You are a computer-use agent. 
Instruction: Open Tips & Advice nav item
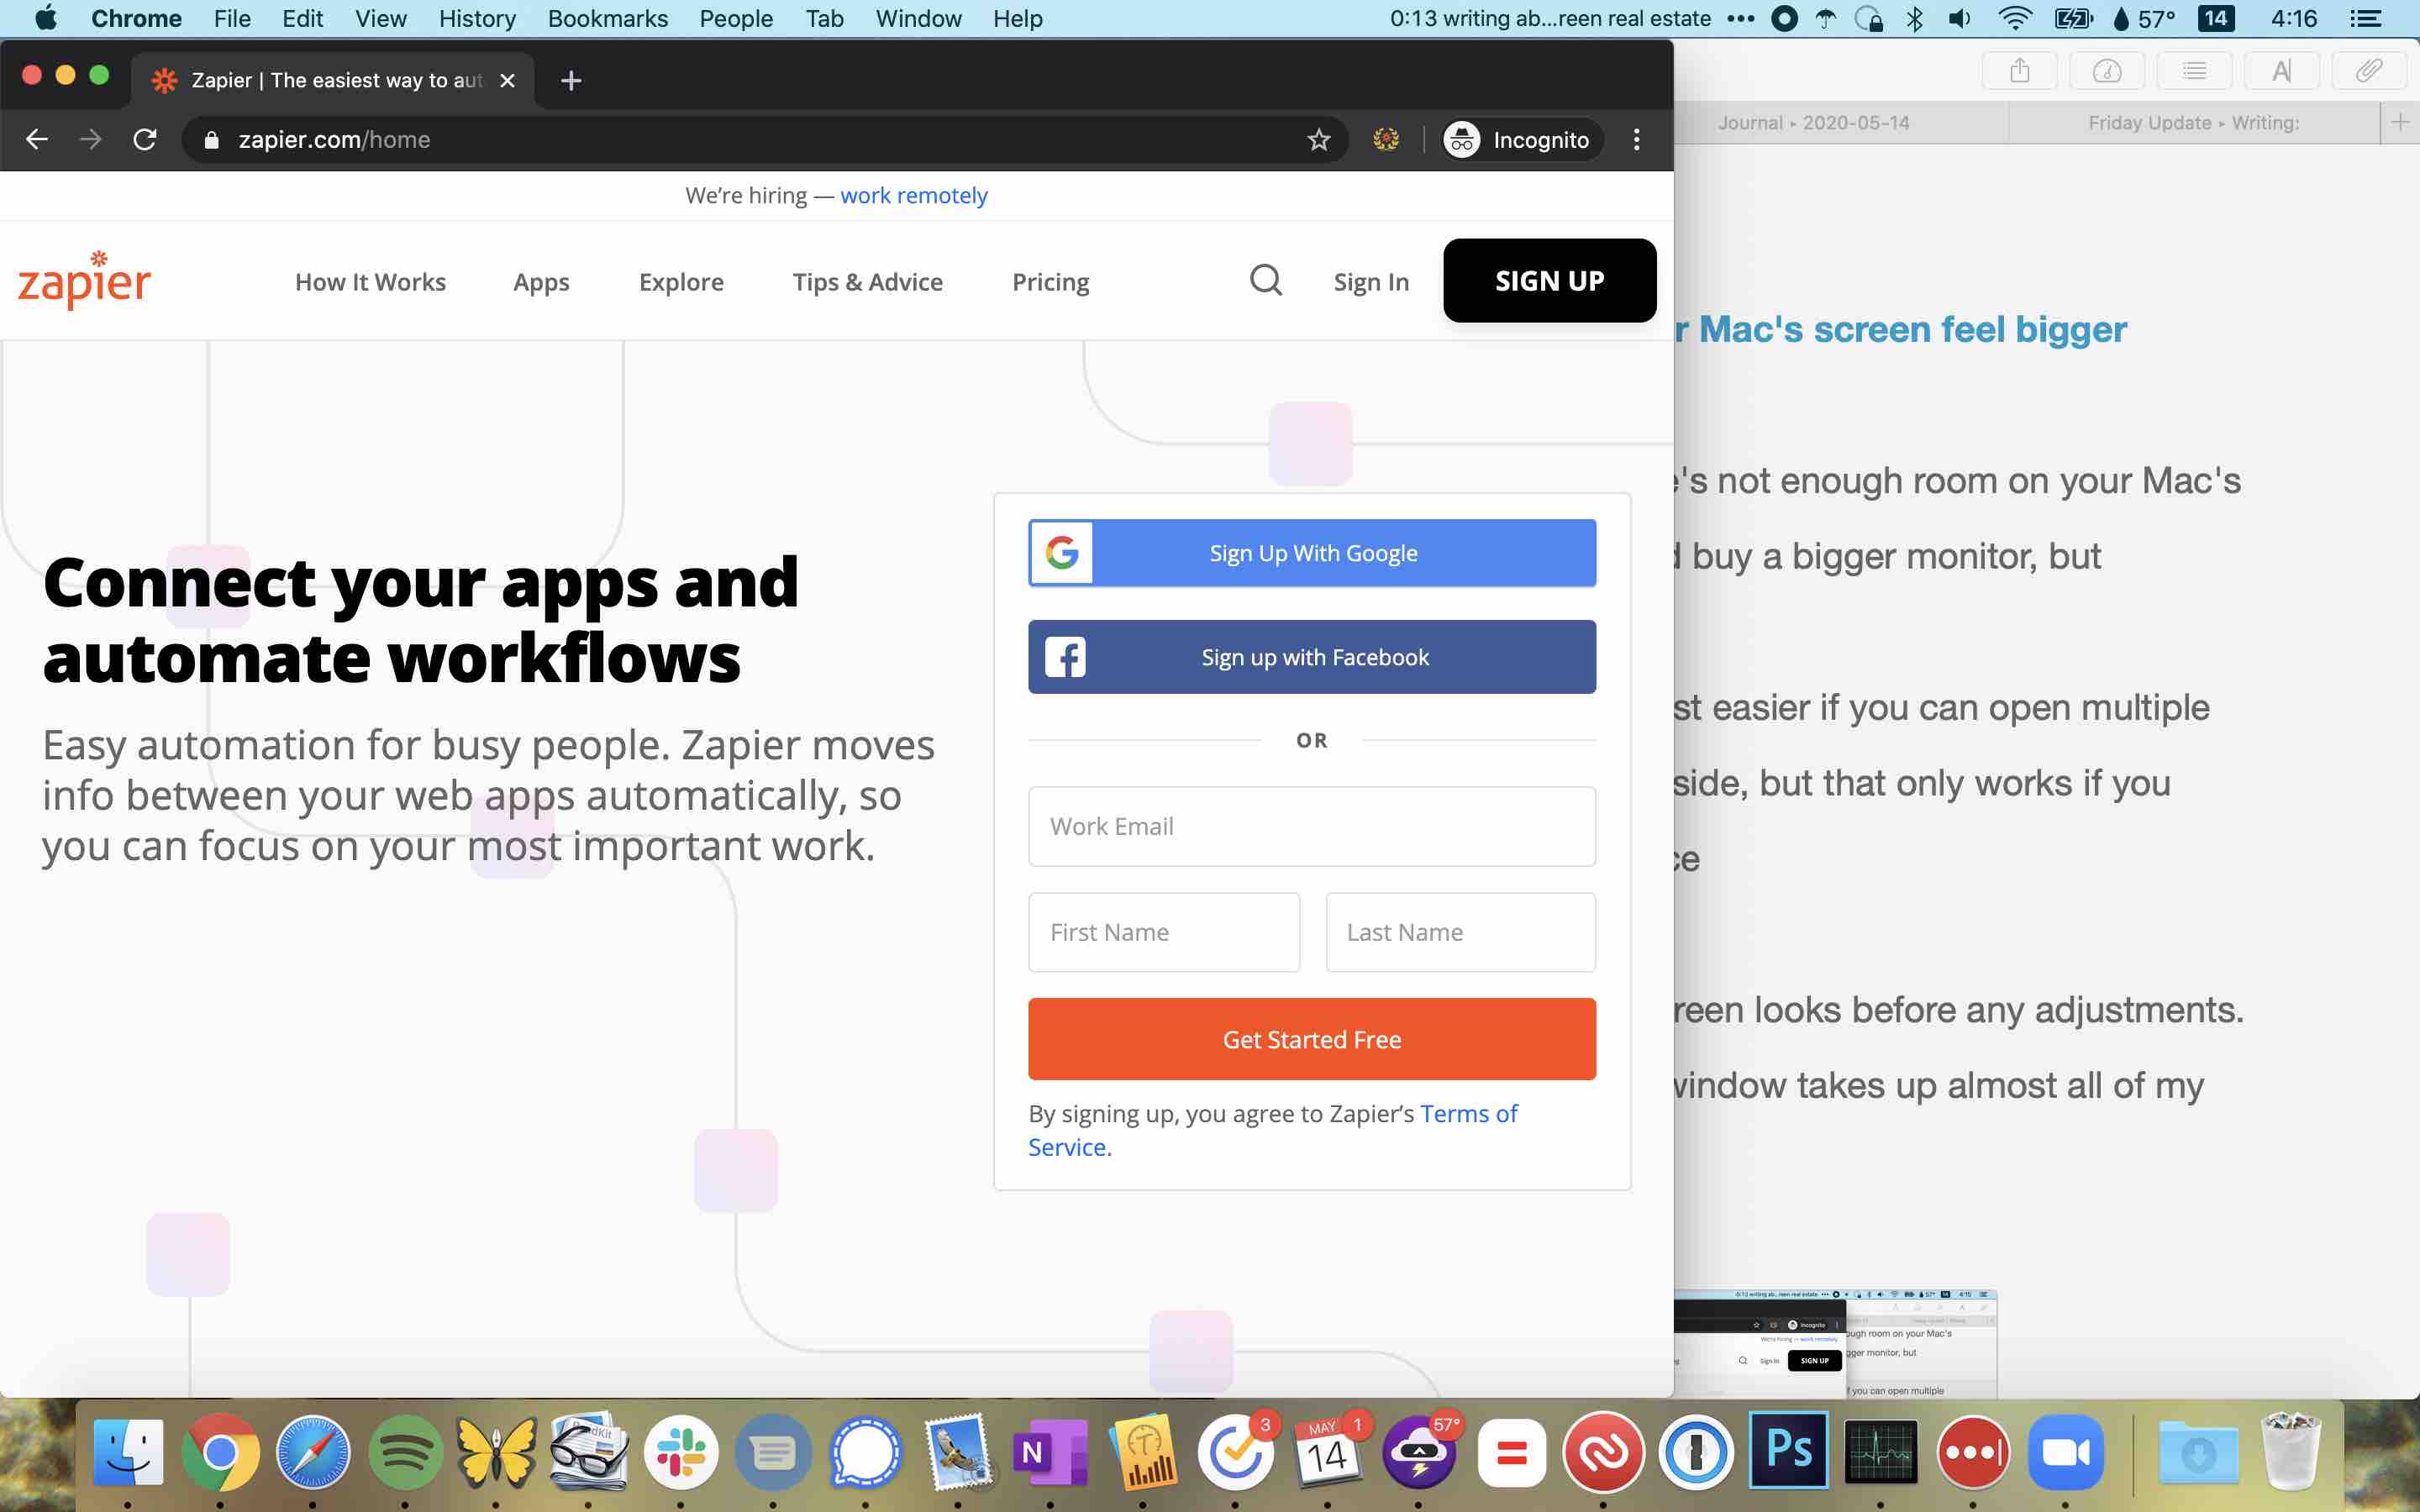(867, 282)
